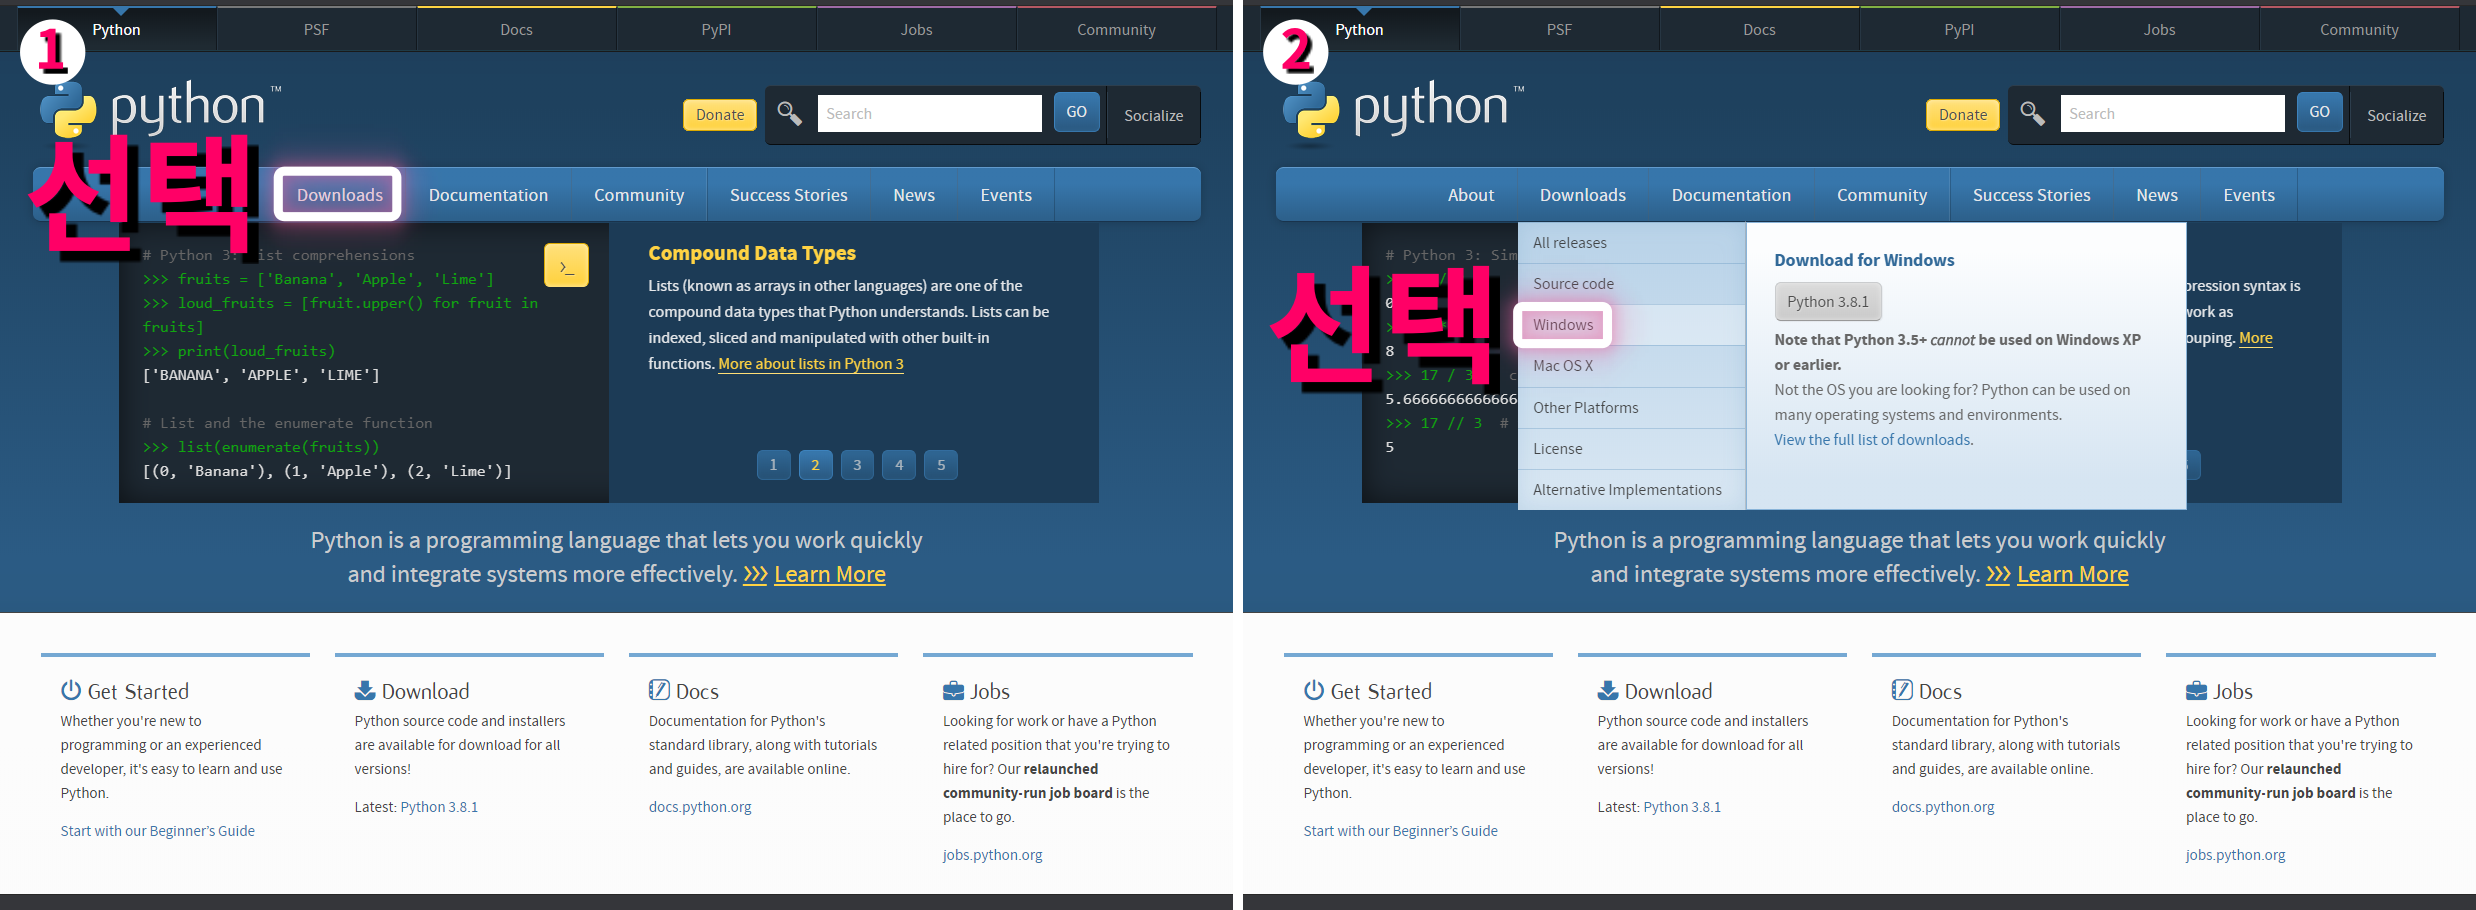Click Search input field in right screenshot

pyautogui.click(x=2173, y=114)
